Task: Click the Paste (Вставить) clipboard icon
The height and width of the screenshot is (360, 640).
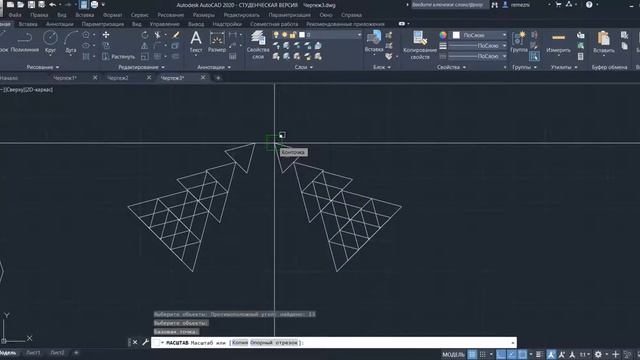Action: 604,42
